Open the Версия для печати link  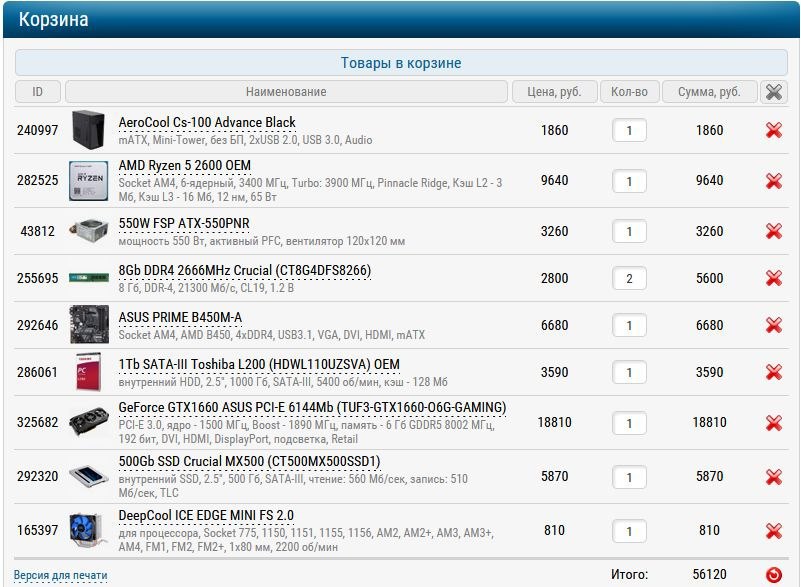(x=60, y=575)
